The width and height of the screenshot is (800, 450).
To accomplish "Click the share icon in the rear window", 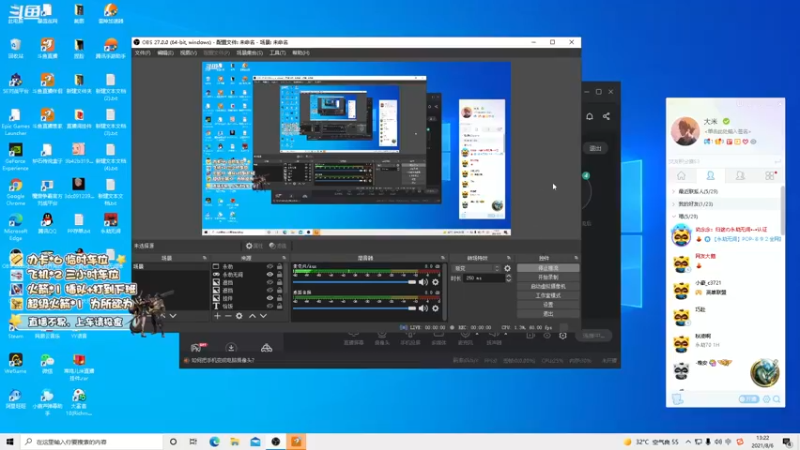I will click(606, 116).
